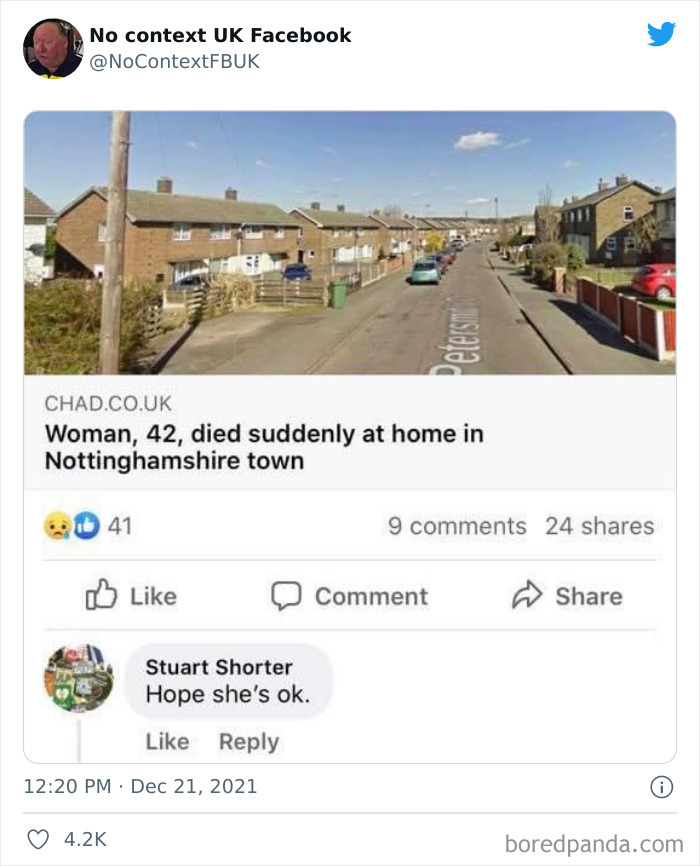The height and width of the screenshot is (866, 700).
Task: Select the Comment speech bubble icon
Action: [288, 596]
